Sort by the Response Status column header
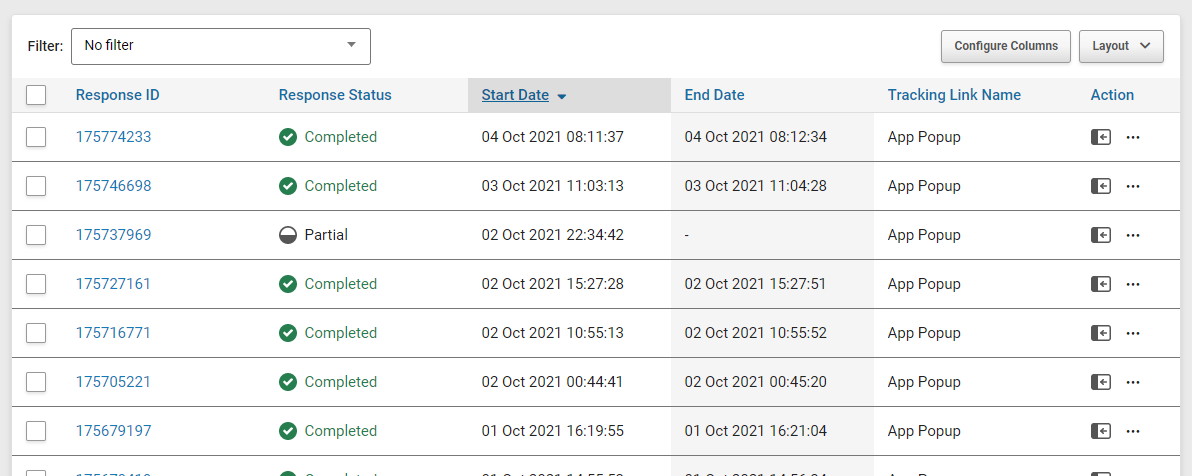 (335, 95)
